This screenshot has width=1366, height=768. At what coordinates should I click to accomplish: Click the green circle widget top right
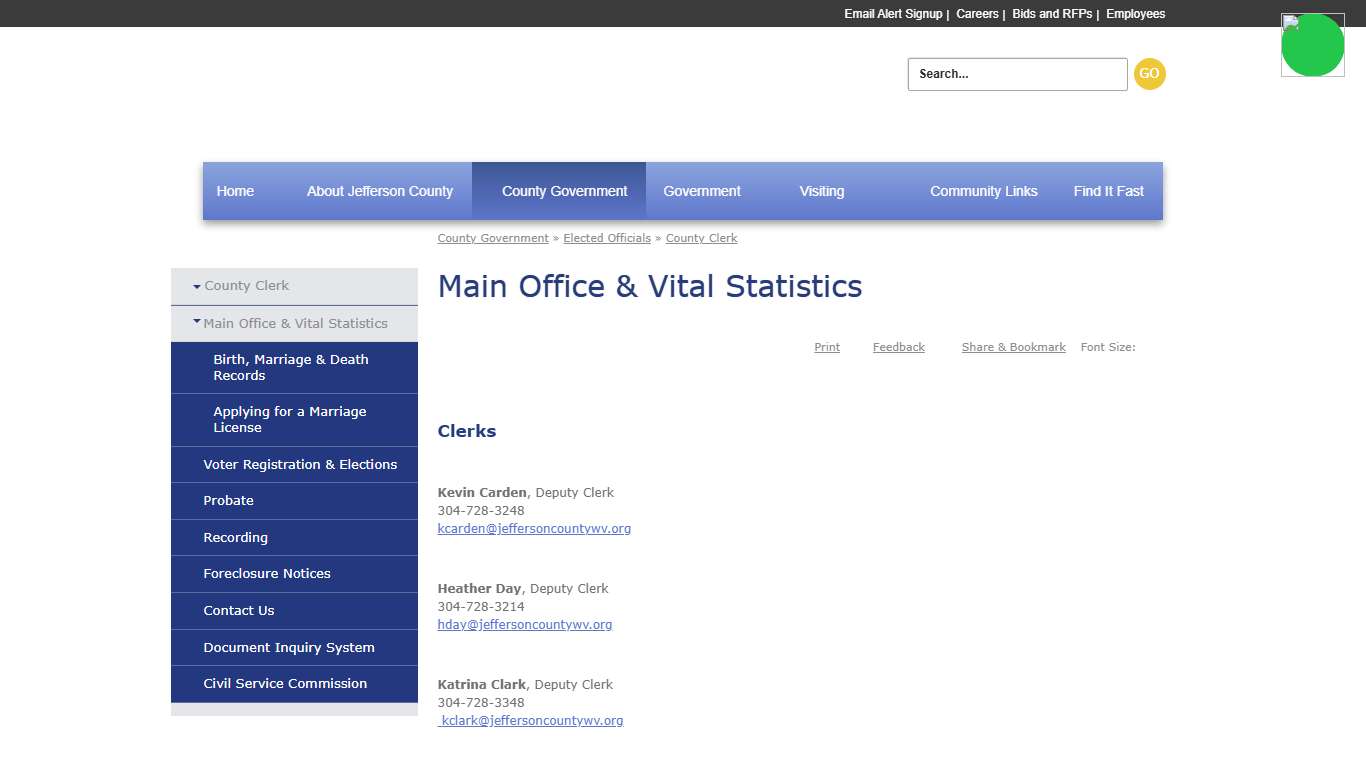point(1313,45)
